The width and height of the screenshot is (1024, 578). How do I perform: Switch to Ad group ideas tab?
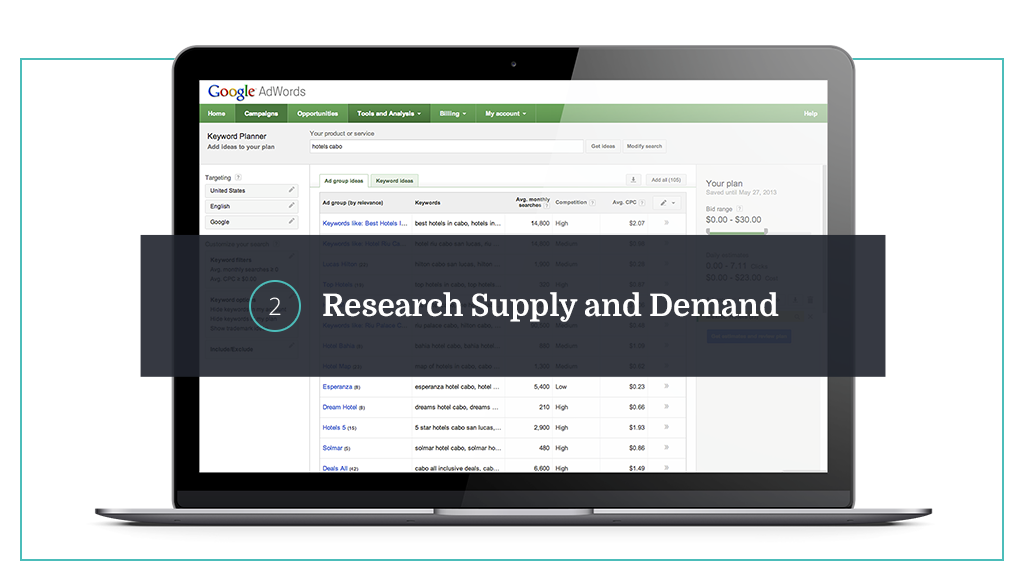tap(344, 181)
